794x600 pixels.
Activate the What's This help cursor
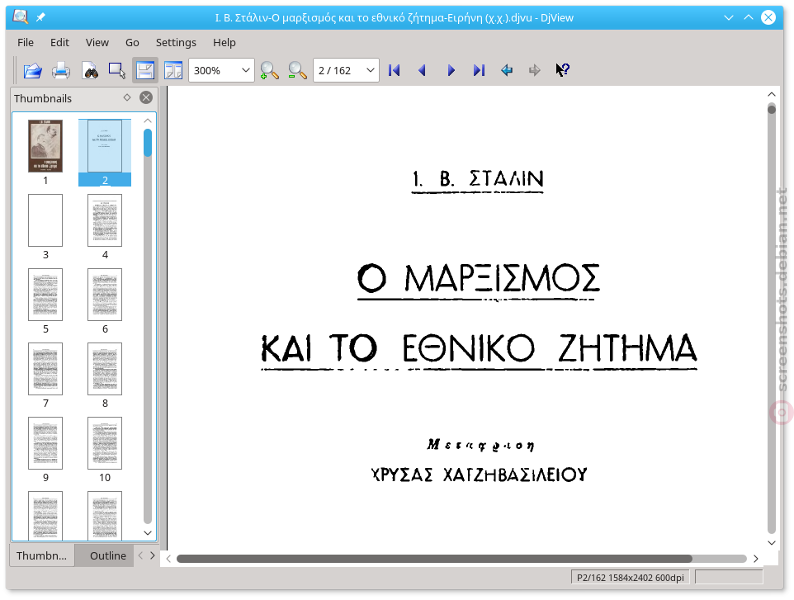coord(563,70)
